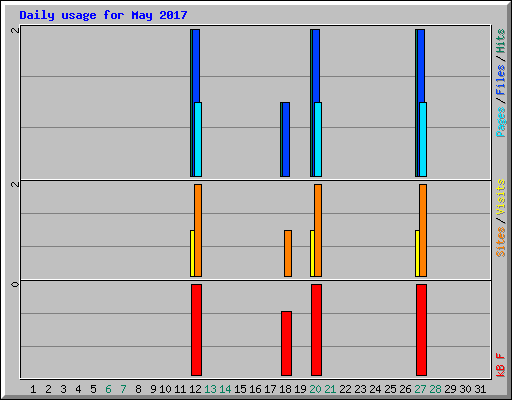Click the red KB bar for day 27
Viewport: 512px width, 400px height.
tap(422, 330)
